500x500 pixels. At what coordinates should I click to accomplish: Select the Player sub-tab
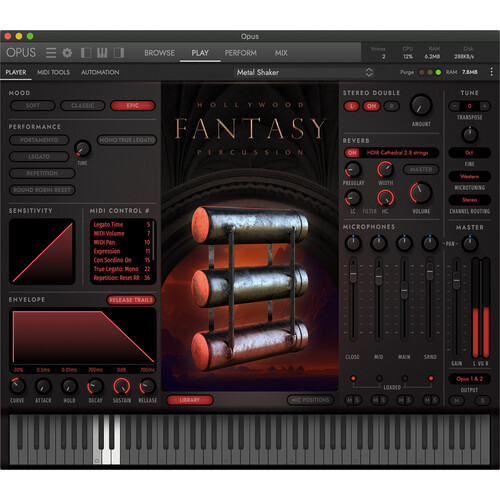click(x=16, y=72)
